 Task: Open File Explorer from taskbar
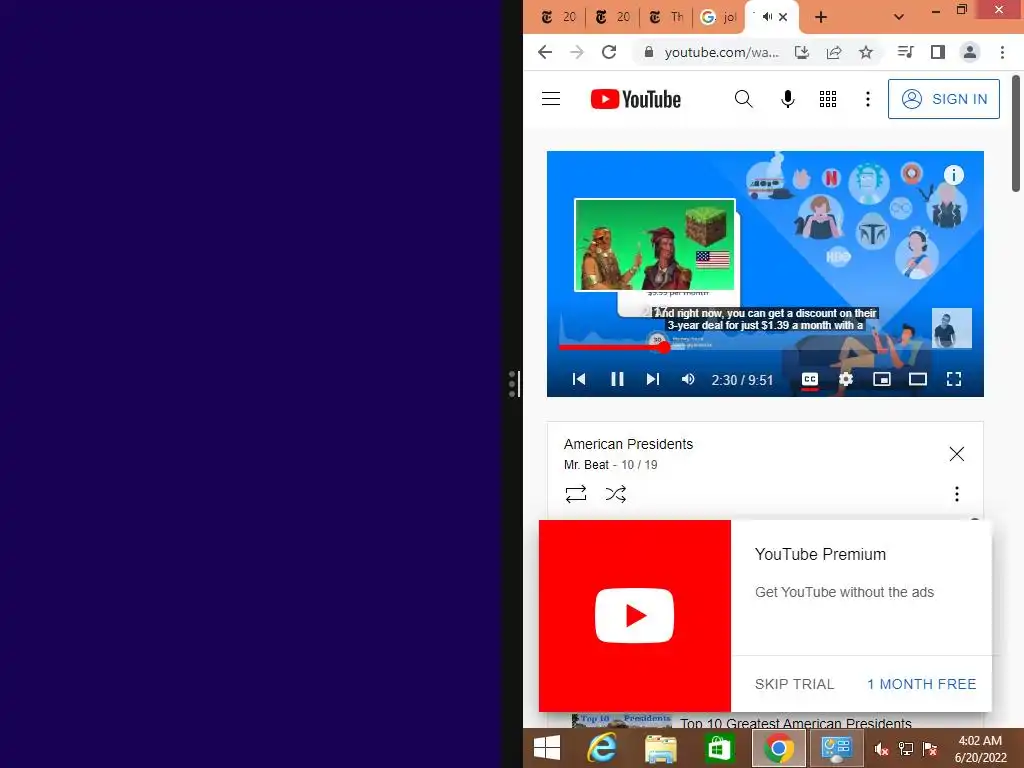660,748
